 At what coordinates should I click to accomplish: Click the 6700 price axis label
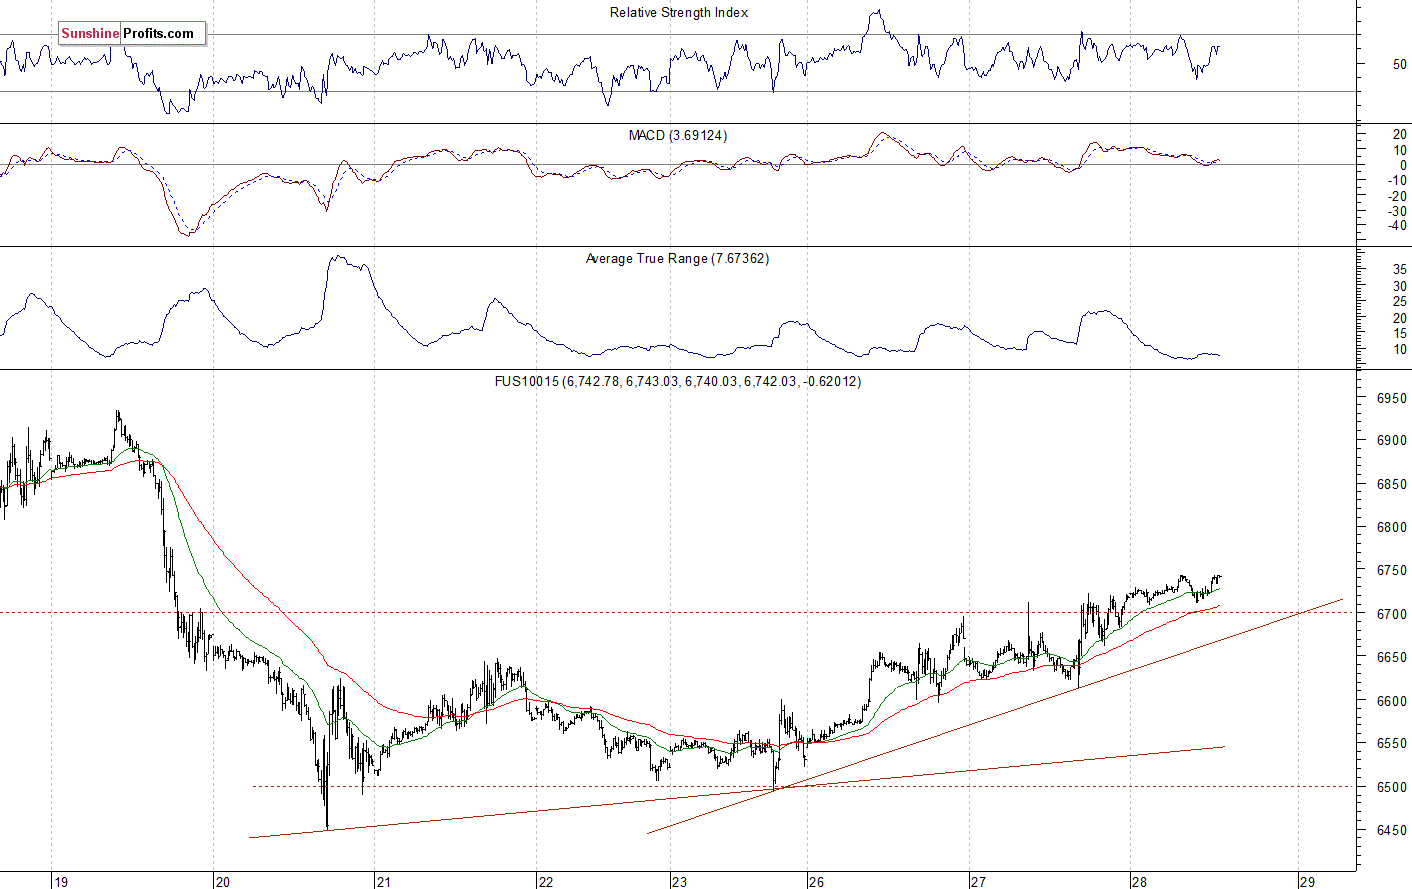pos(1391,615)
